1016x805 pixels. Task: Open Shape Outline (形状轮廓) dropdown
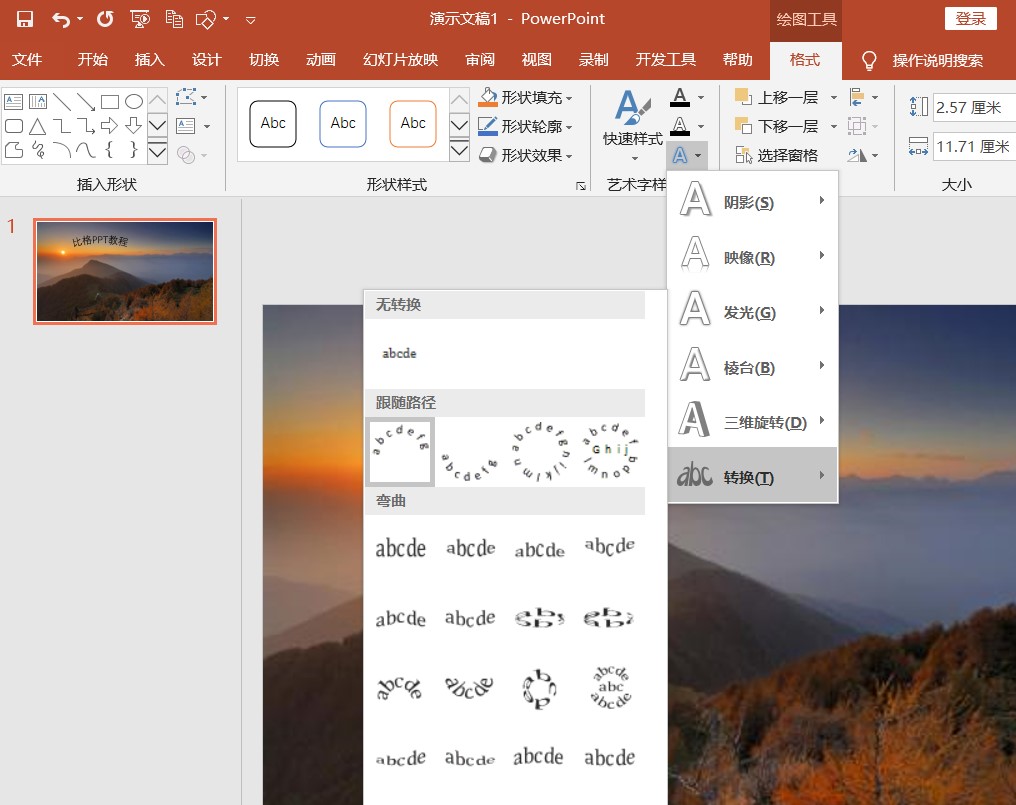(527, 127)
